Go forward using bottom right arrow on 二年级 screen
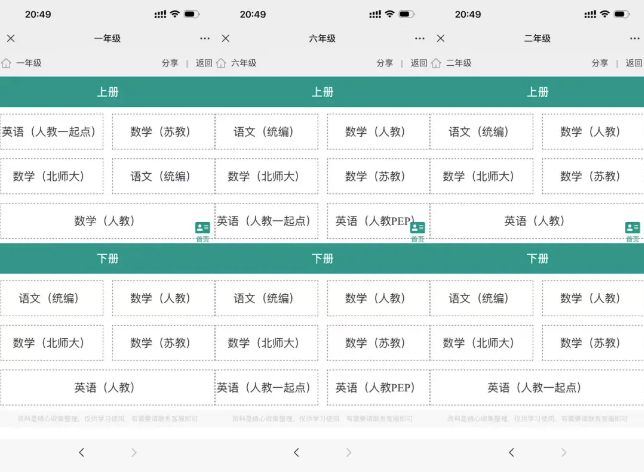Viewport: 644px width, 472px height. 564,452
